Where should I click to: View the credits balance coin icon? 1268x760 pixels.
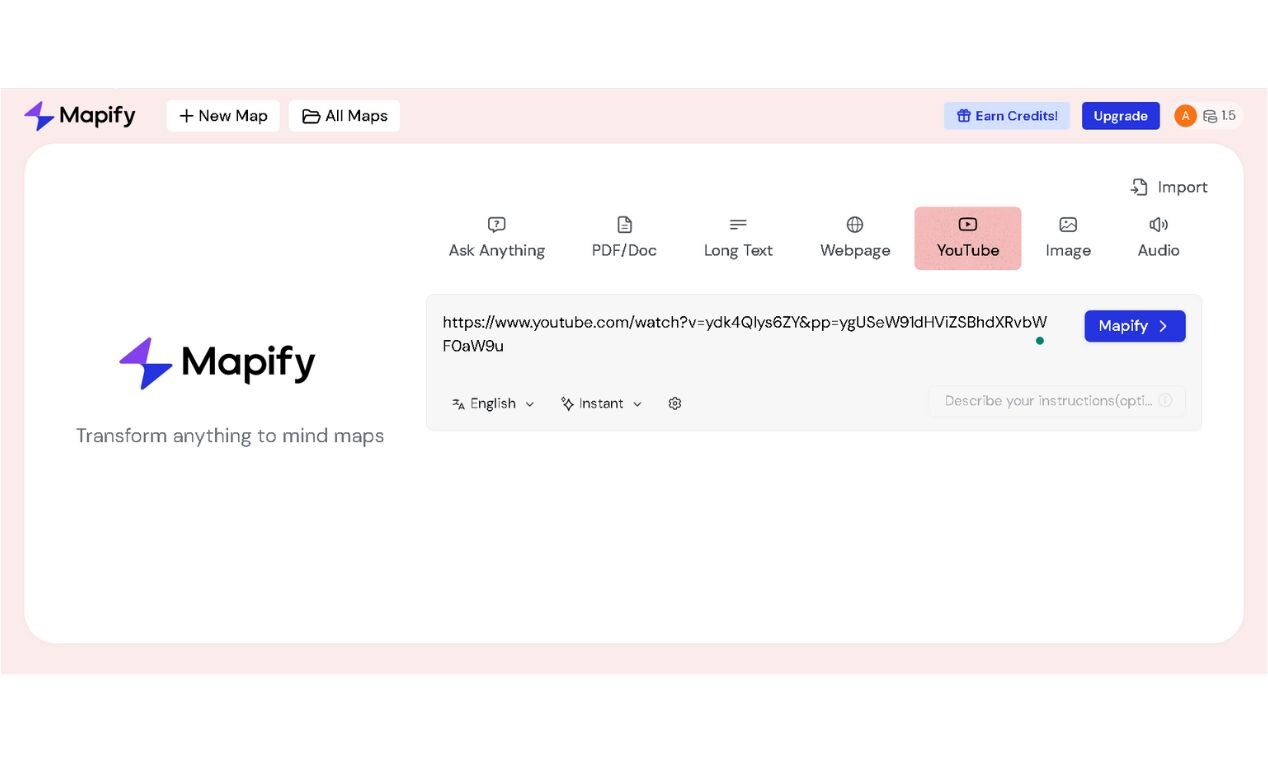click(x=1210, y=116)
